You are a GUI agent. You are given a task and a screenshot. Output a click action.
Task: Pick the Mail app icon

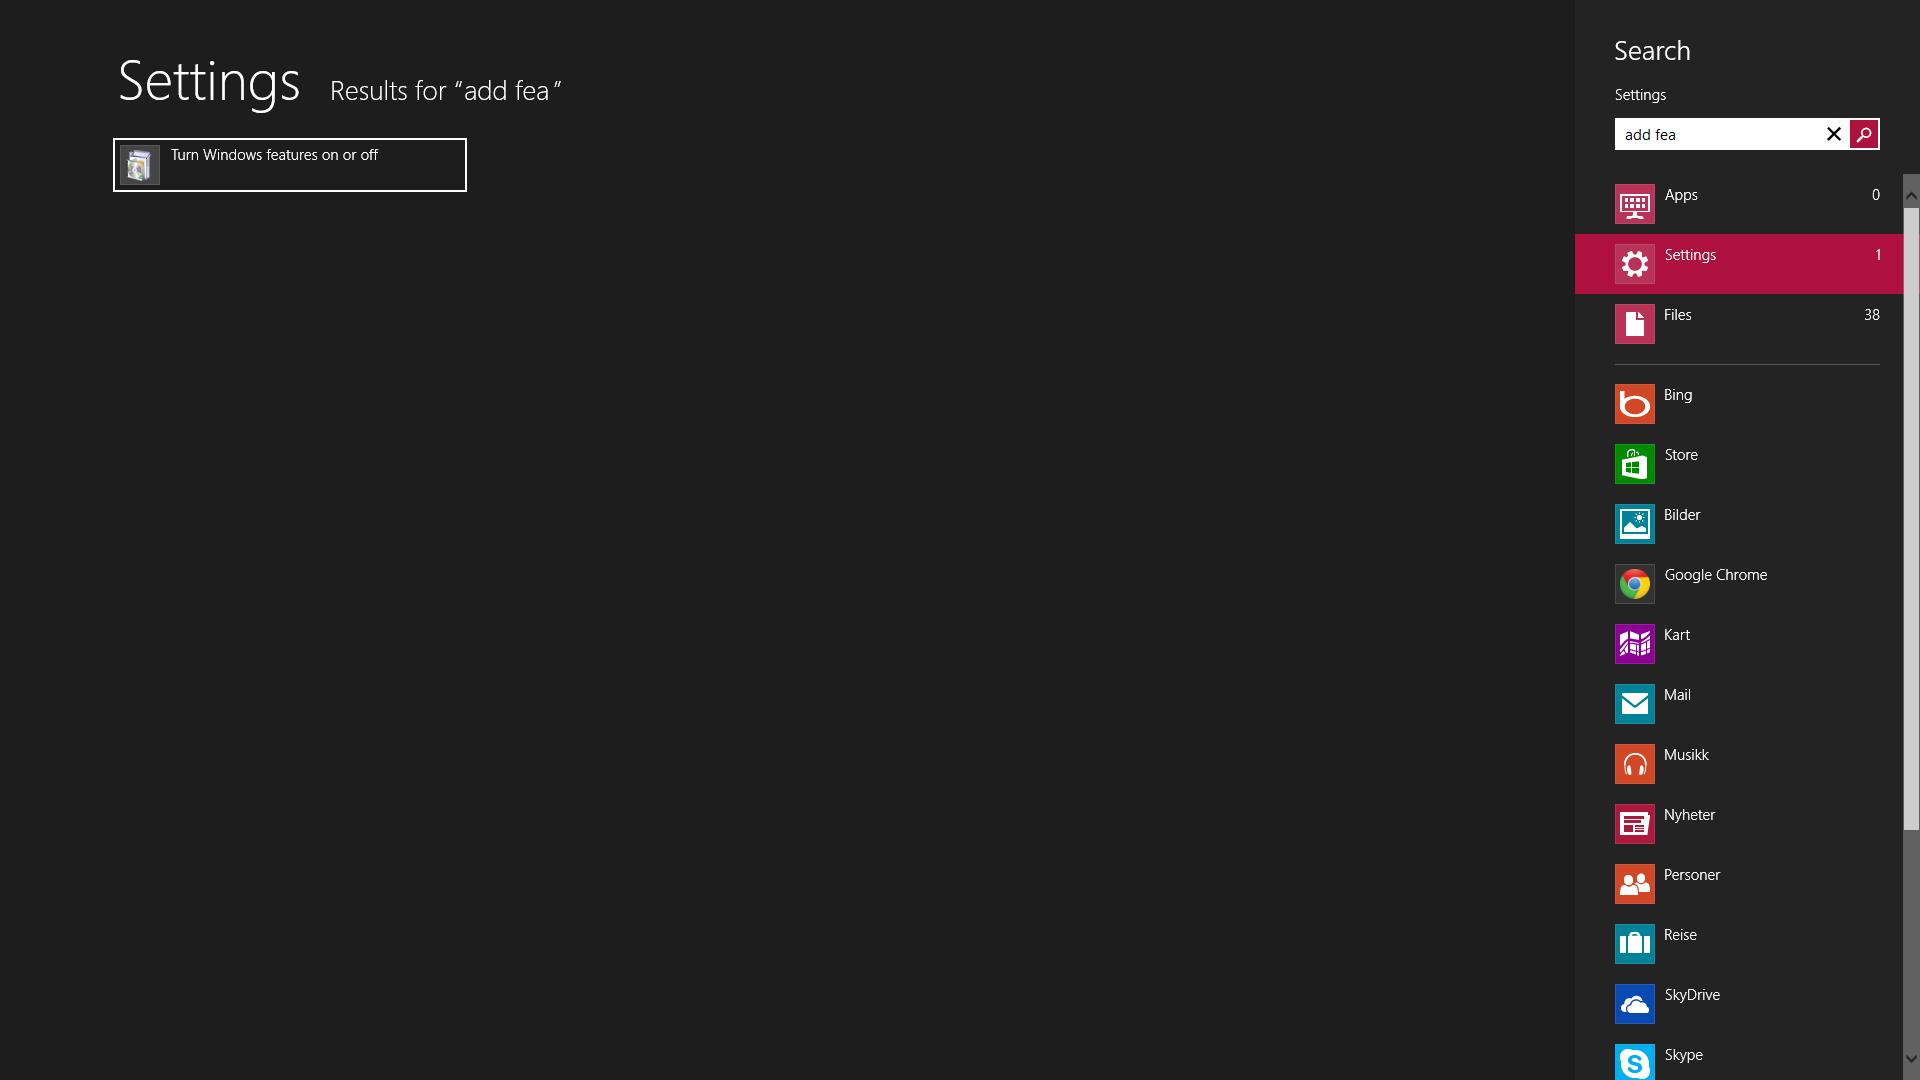[1634, 704]
